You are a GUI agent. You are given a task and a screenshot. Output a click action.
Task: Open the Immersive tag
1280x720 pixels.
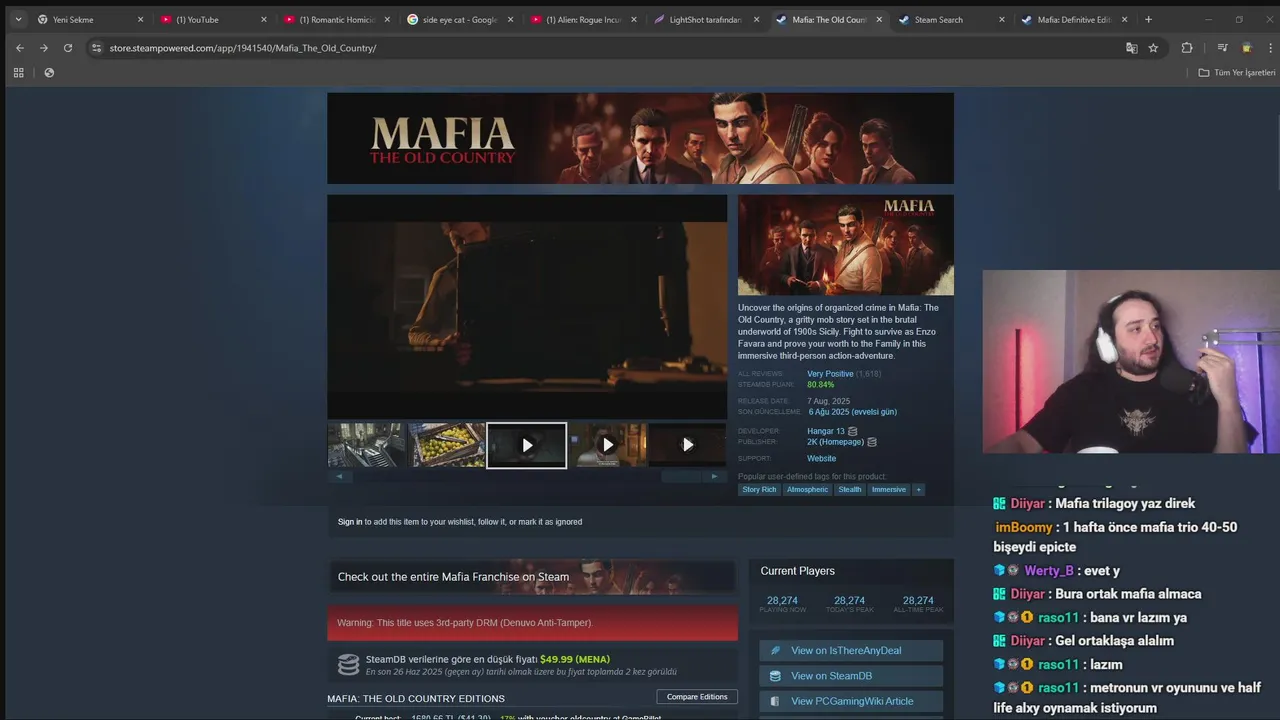888,489
